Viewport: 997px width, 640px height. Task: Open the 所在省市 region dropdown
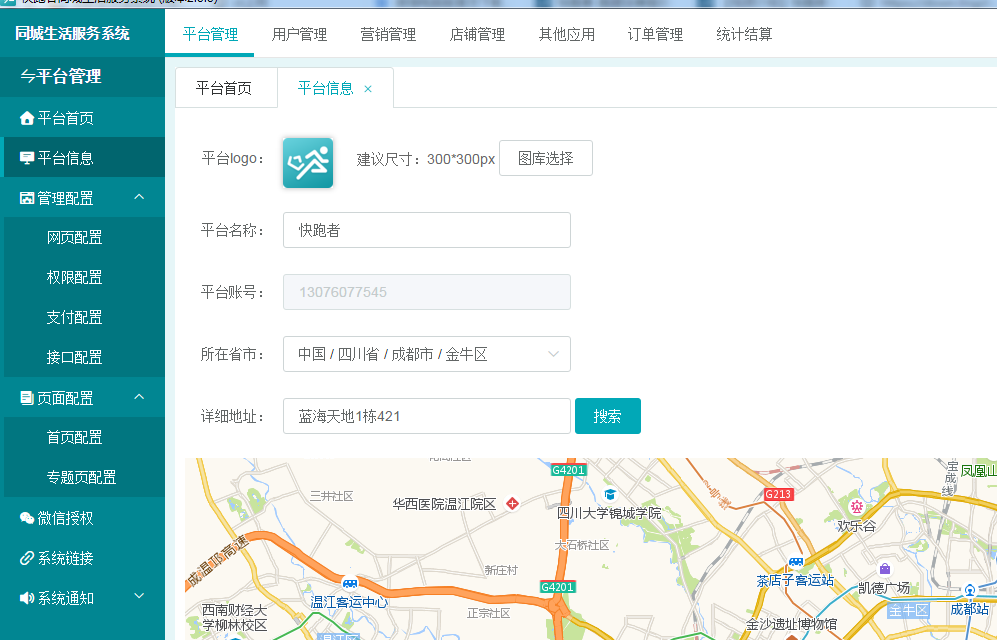[x=426, y=354]
